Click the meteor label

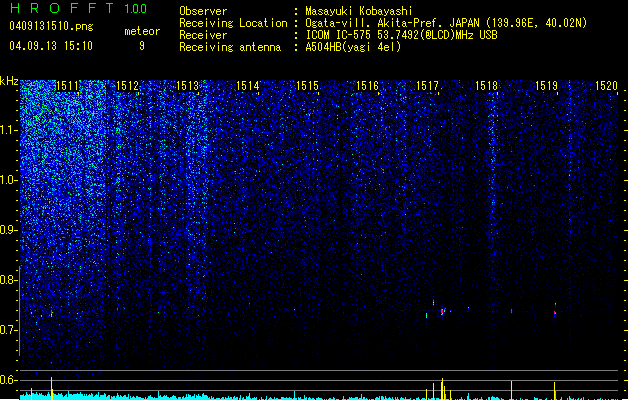(142, 31)
